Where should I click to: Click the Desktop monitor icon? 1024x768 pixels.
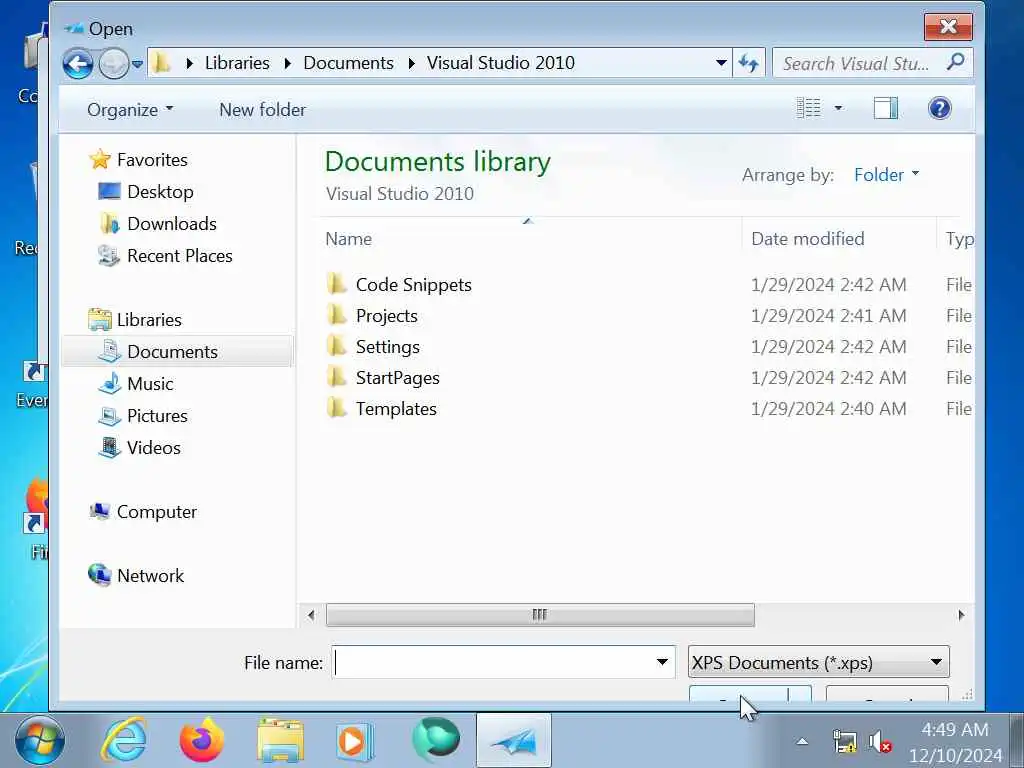(109, 191)
